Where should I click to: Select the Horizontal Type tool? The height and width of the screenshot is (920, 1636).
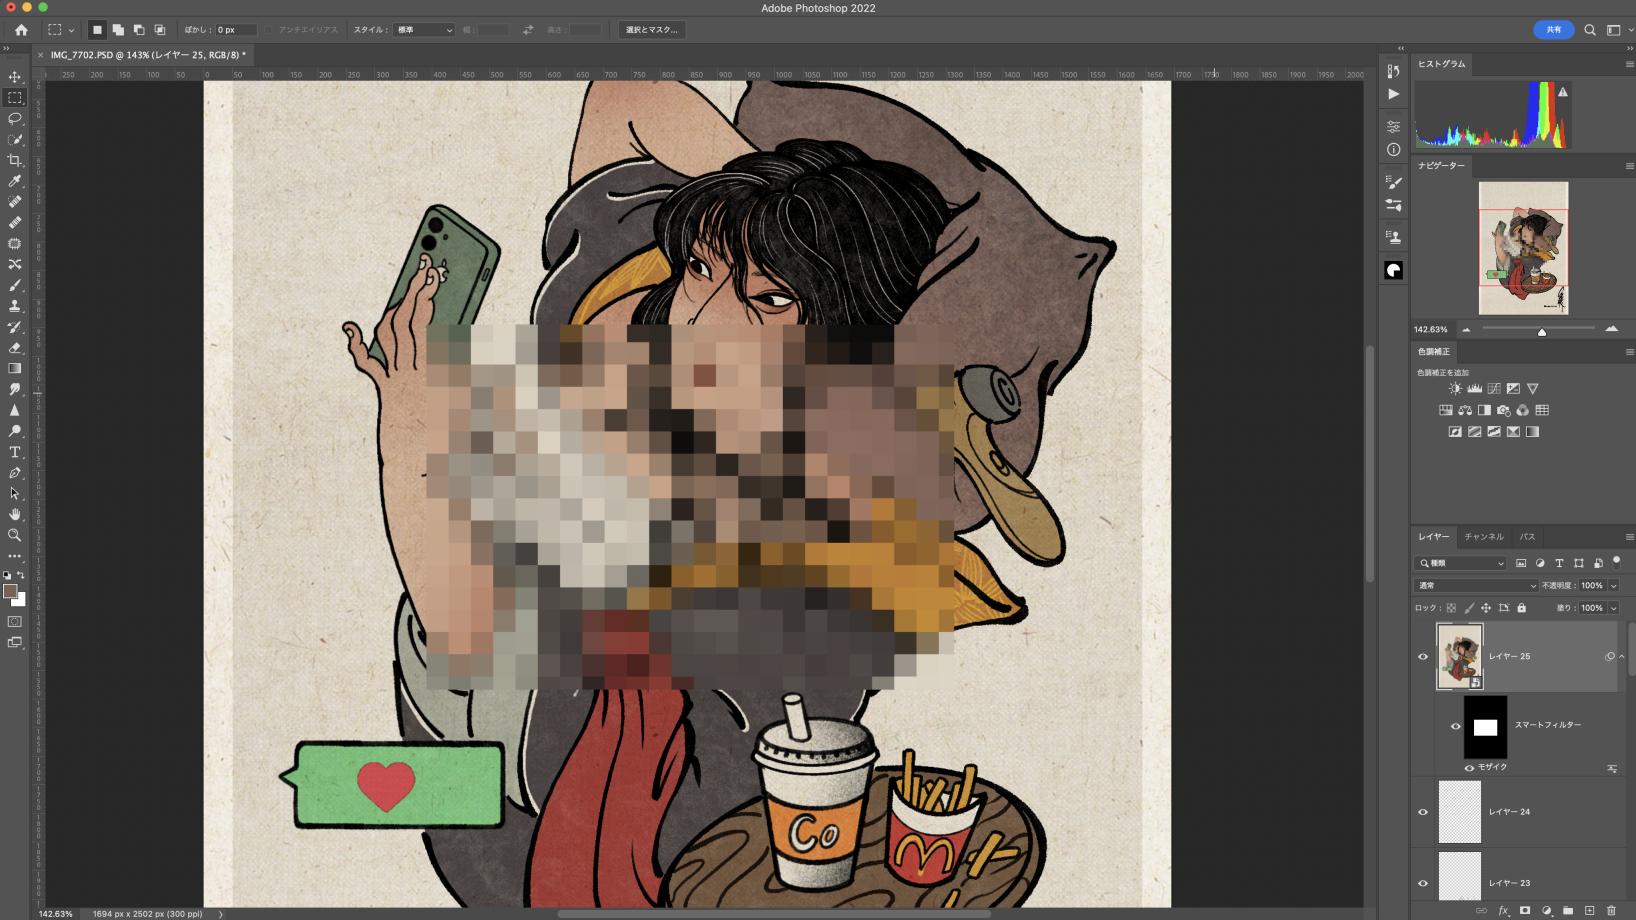(x=15, y=452)
